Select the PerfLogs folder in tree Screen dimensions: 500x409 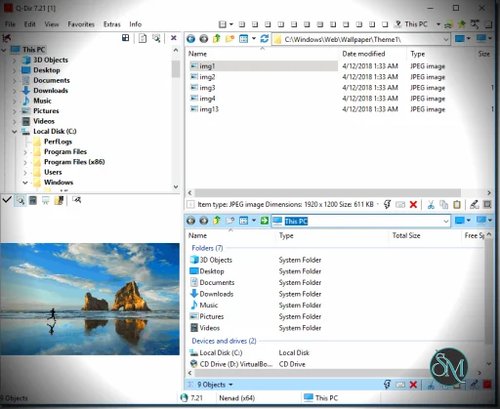tap(58, 142)
